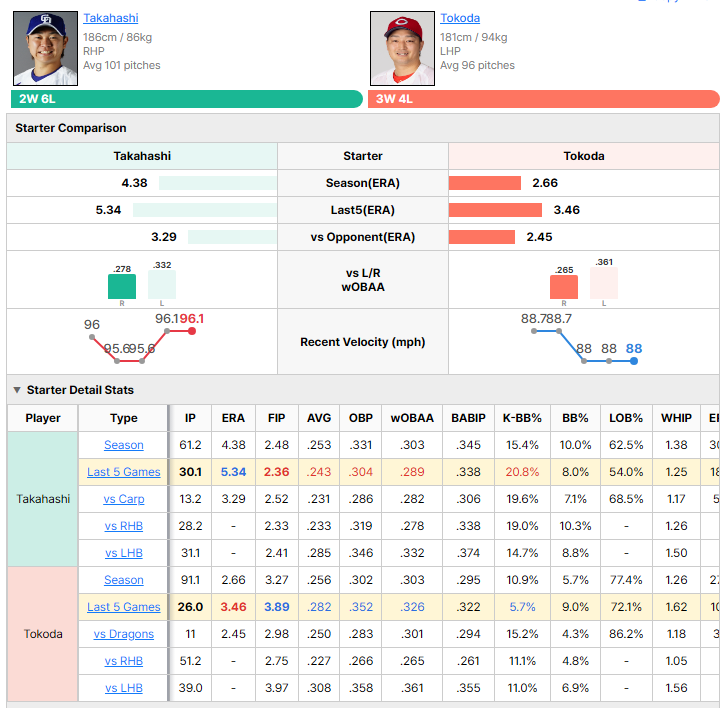Click the wOBAA column header
Viewport: 726px width, 708px height.
(412, 418)
